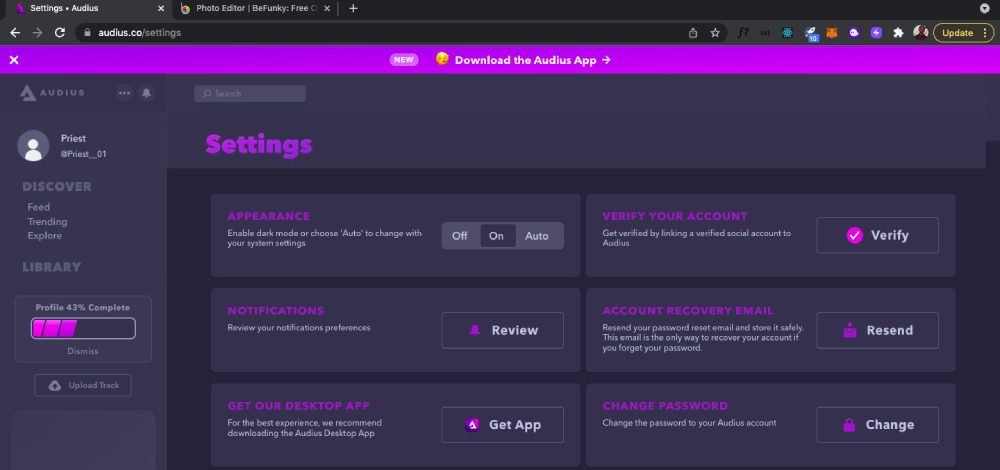Reload the page using the refresh icon
This screenshot has width=1000, height=470.
click(60, 32)
